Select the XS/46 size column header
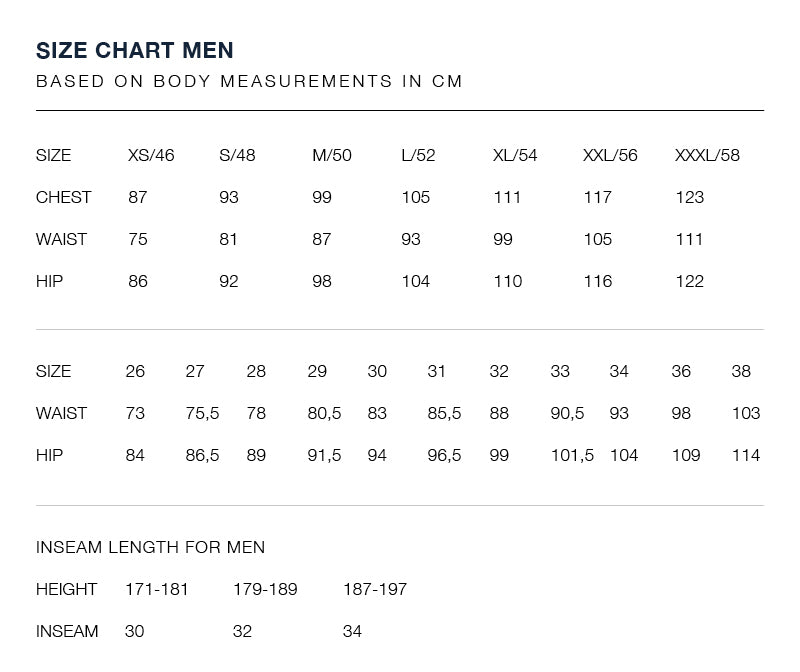Viewport: 800px width, 672px height. [151, 155]
